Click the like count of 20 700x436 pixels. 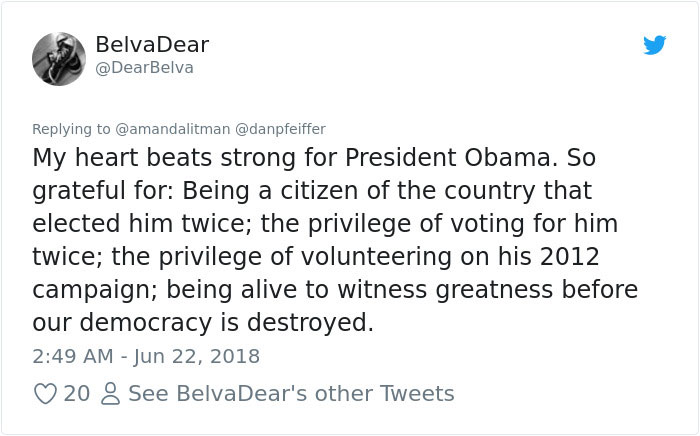coord(76,394)
